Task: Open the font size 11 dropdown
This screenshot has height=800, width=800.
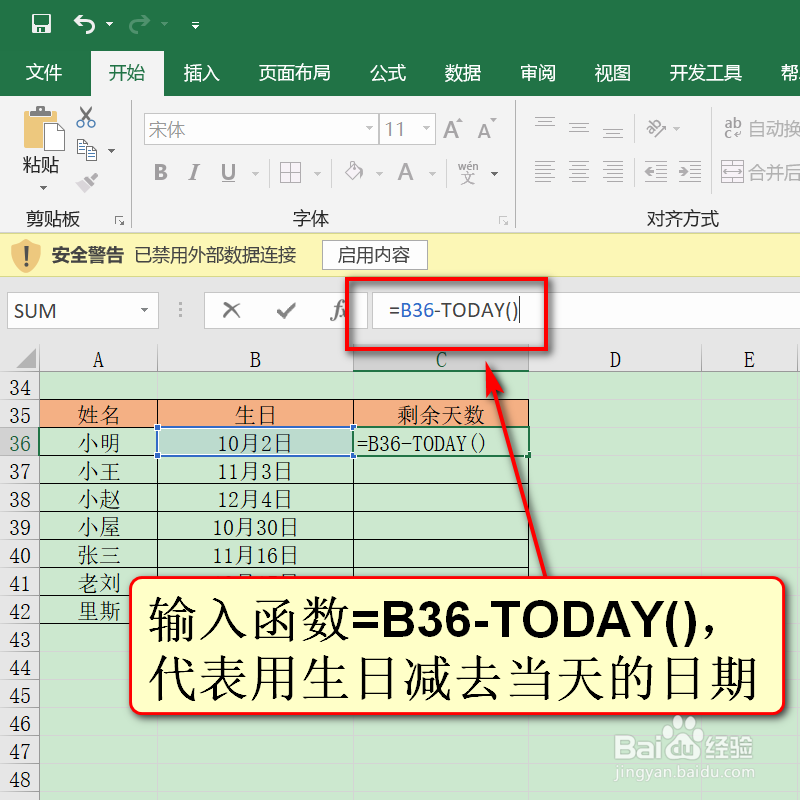Action: pyautogui.click(x=425, y=130)
